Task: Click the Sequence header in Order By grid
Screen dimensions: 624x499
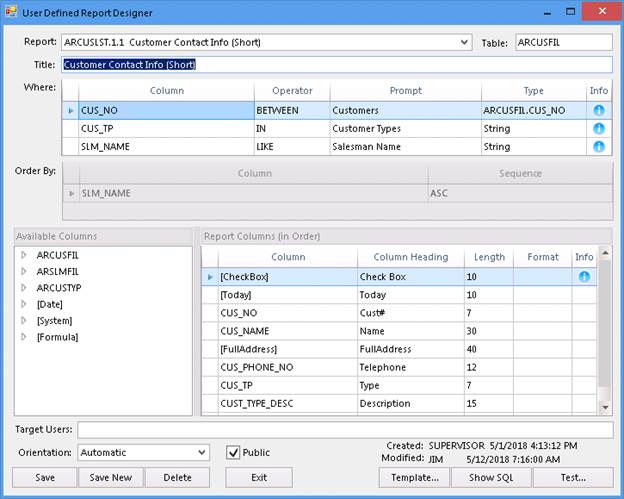Action: 520,173
